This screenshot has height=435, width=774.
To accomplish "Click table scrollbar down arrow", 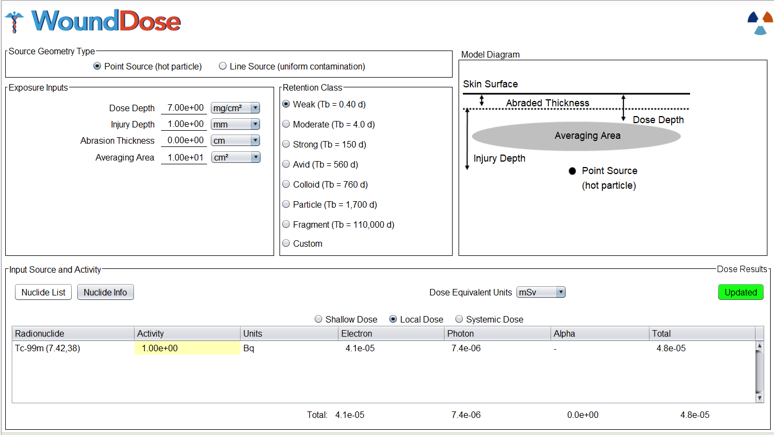I will tap(760, 398).
